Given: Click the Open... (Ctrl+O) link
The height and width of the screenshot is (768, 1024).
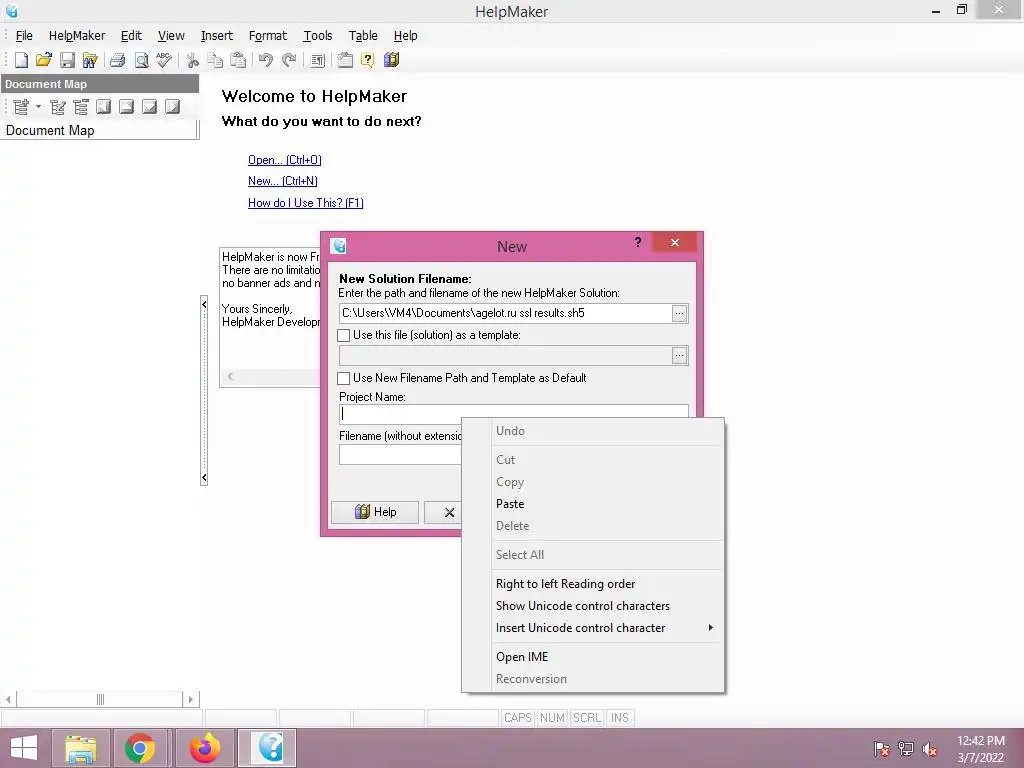Looking at the screenshot, I should point(285,160).
